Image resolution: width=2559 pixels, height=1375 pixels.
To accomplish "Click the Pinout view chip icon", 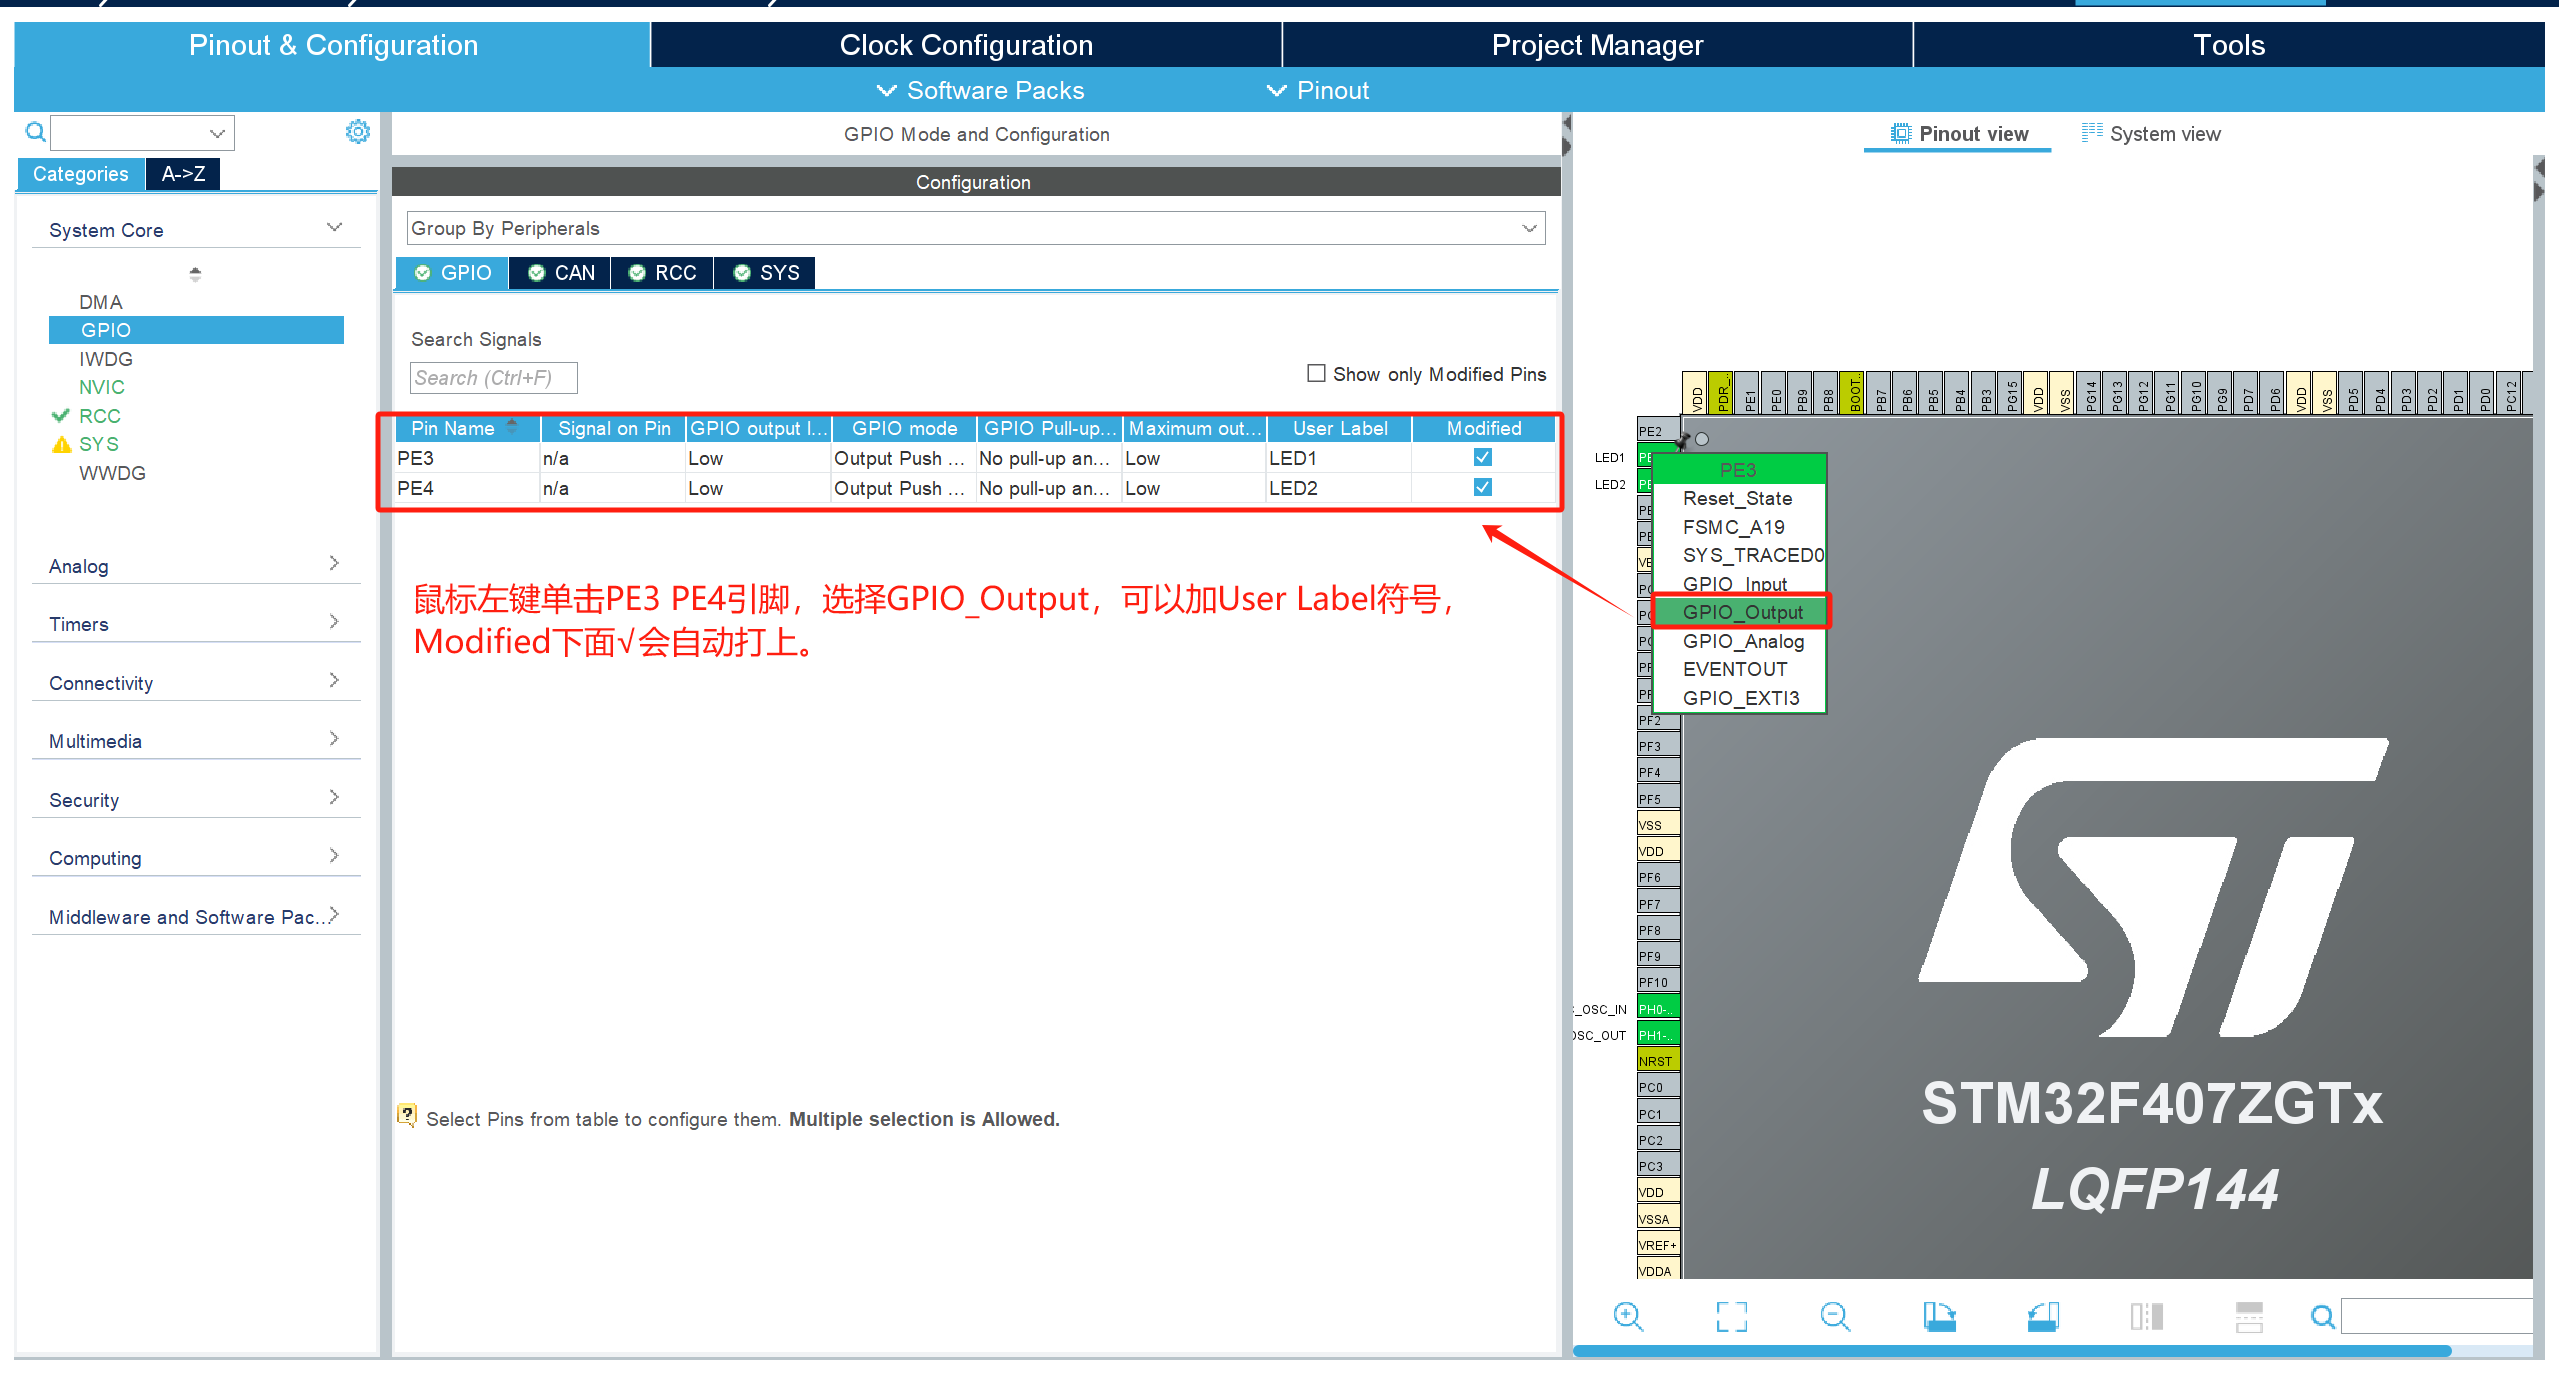I will point(1900,133).
